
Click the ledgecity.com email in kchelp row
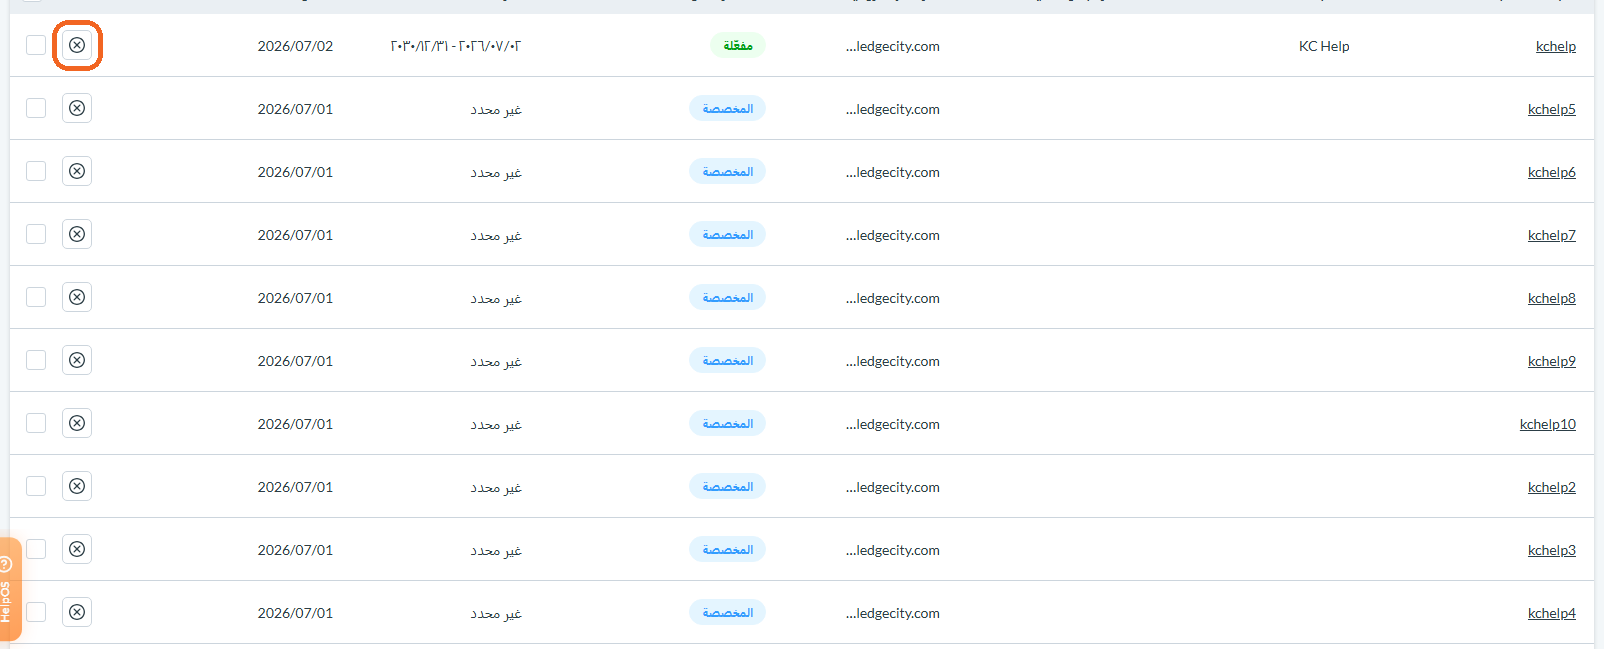pyautogui.click(x=892, y=46)
